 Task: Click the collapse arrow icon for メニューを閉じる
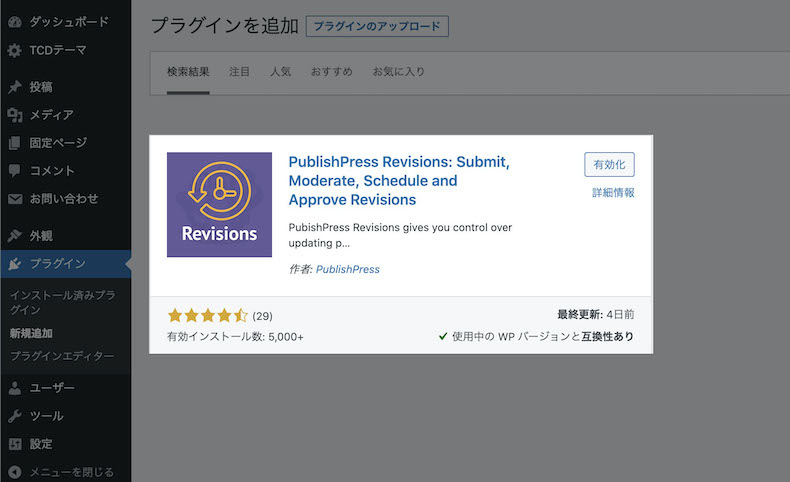click(15, 472)
